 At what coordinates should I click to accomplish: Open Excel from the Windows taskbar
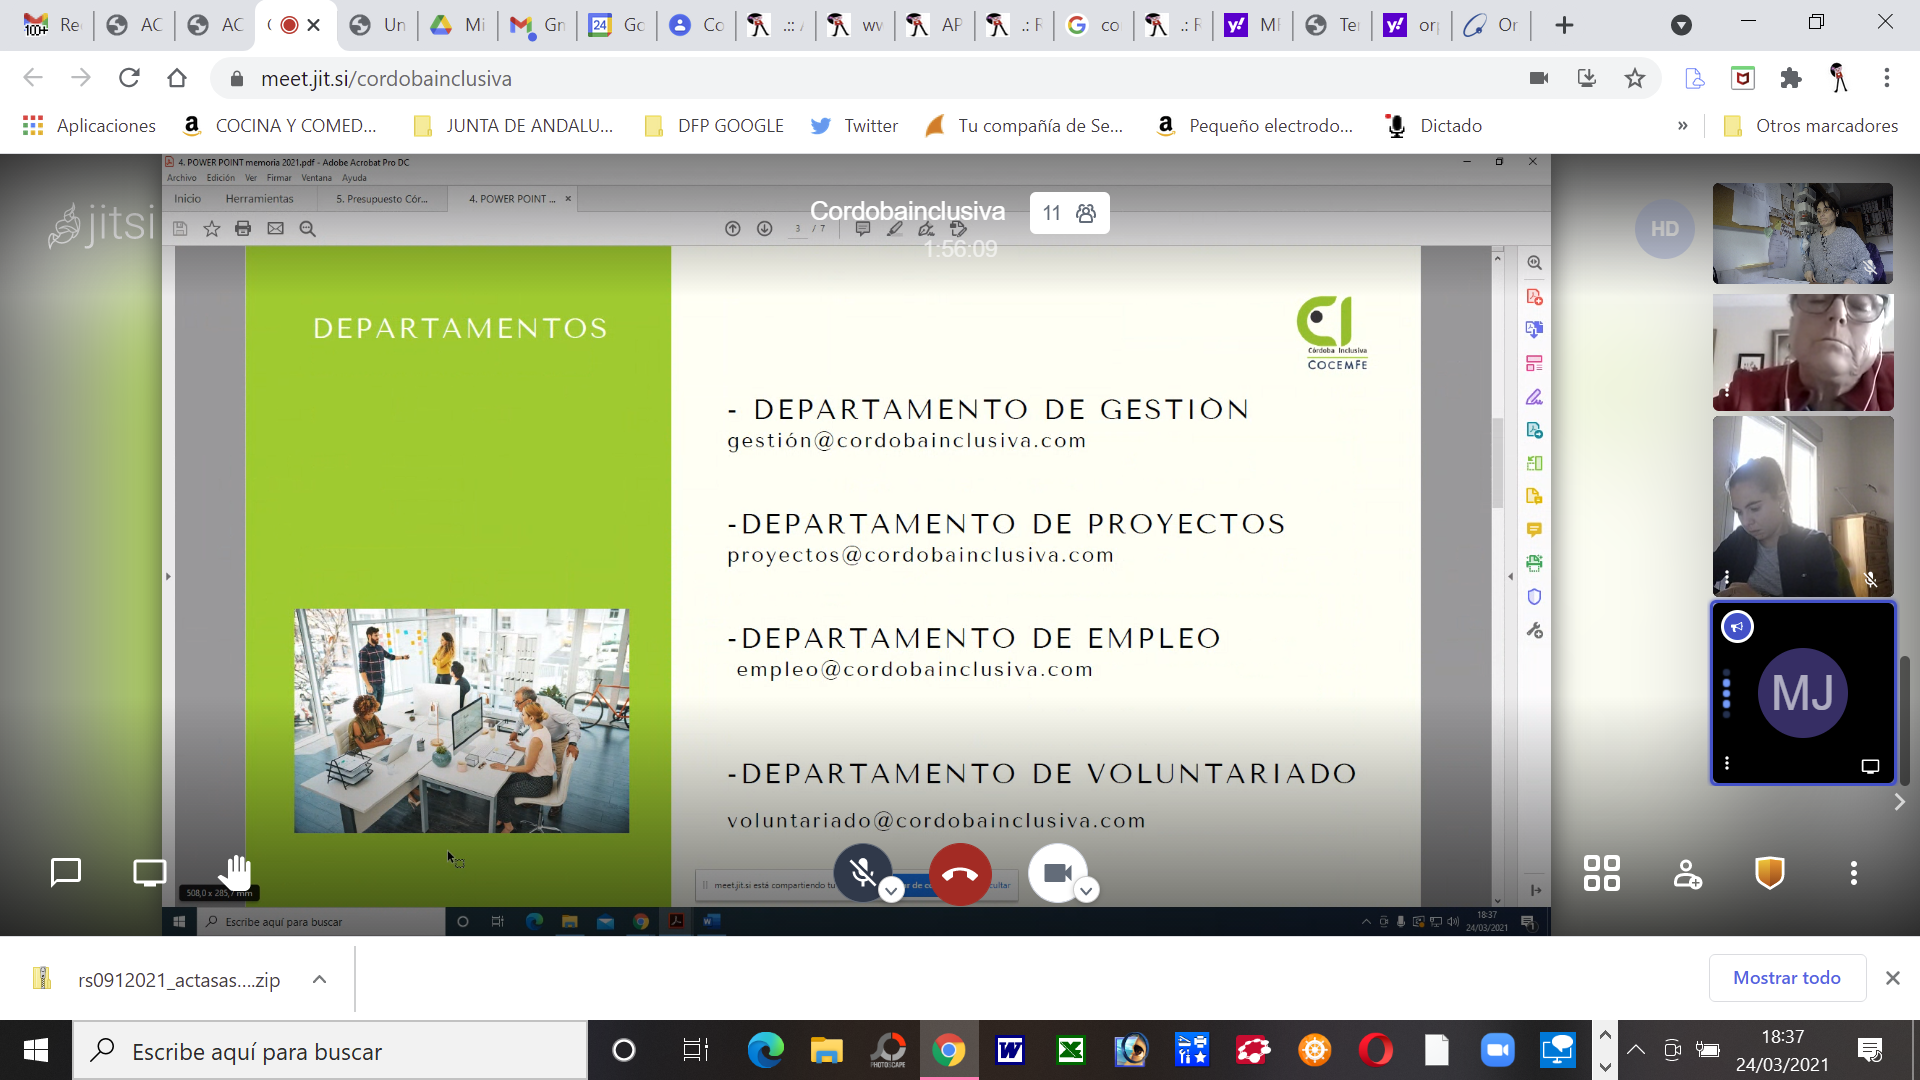1071,1051
